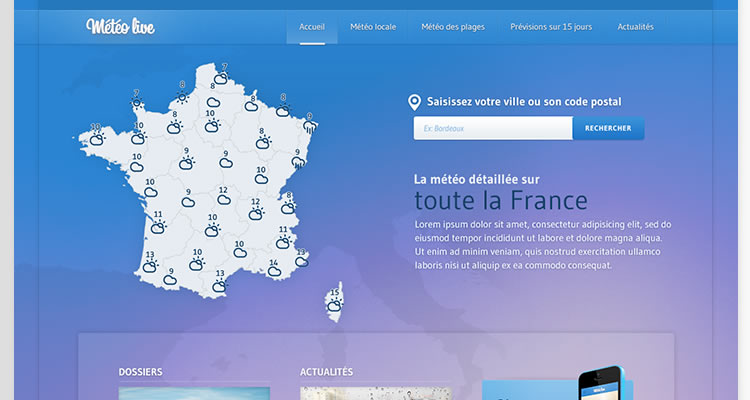Open the Météo locale menu item

pyautogui.click(x=373, y=27)
